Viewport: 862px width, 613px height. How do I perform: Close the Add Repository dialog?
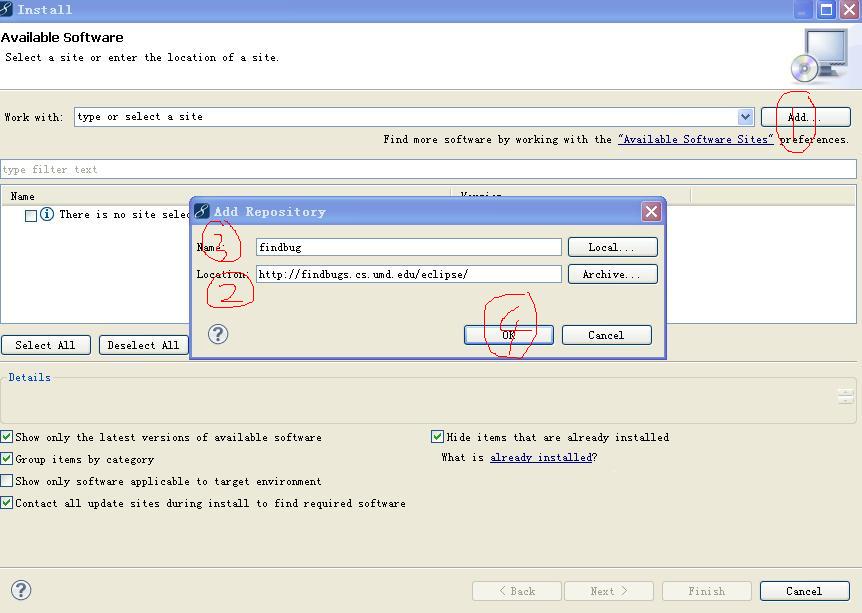tap(651, 212)
